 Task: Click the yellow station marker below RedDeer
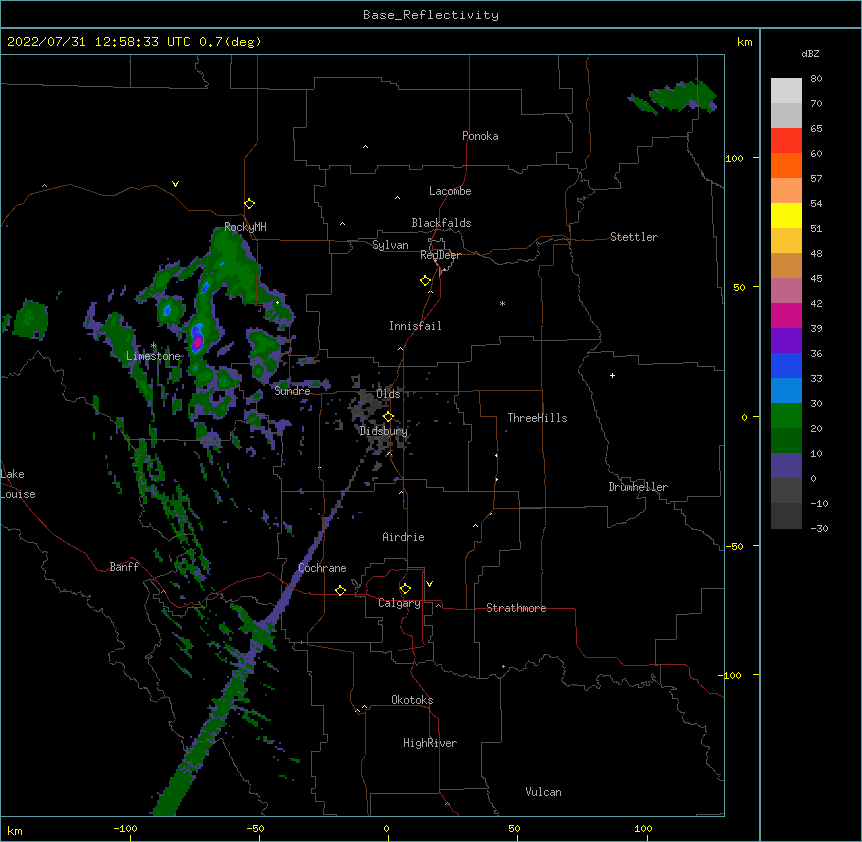click(x=426, y=281)
